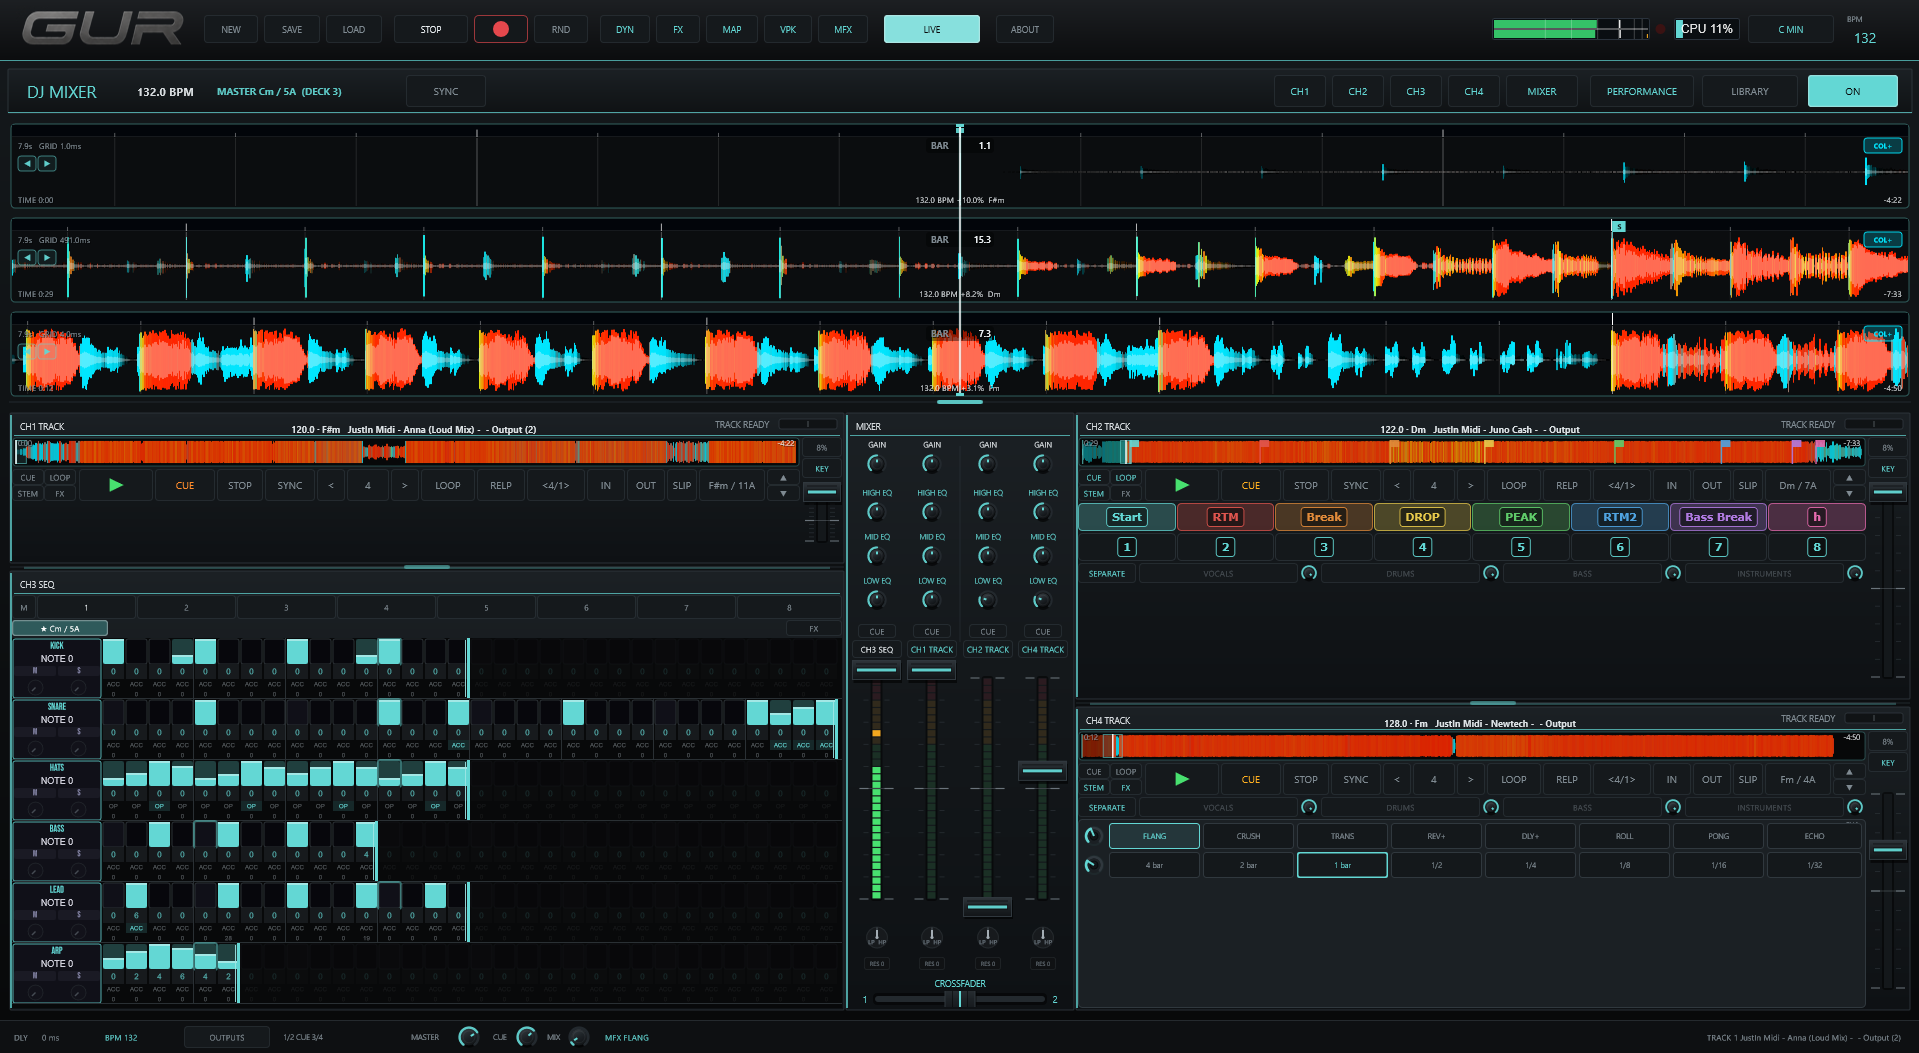Toggle SLIP mode on CH2 track
Viewport: 1919px width, 1053px height.
[1748, 486]
